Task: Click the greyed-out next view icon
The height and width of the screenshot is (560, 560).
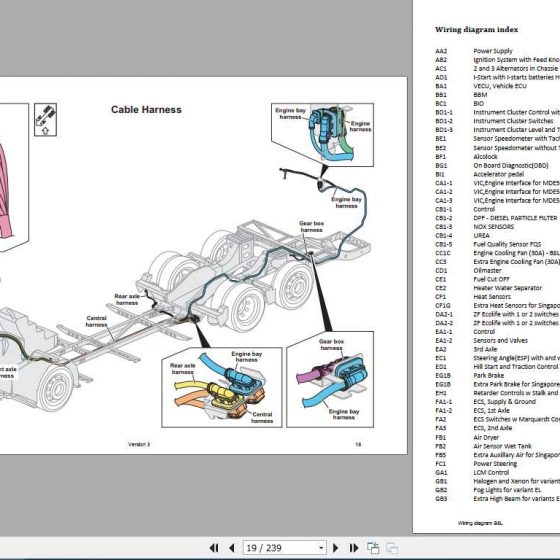Action: click(x=392, y=548)
